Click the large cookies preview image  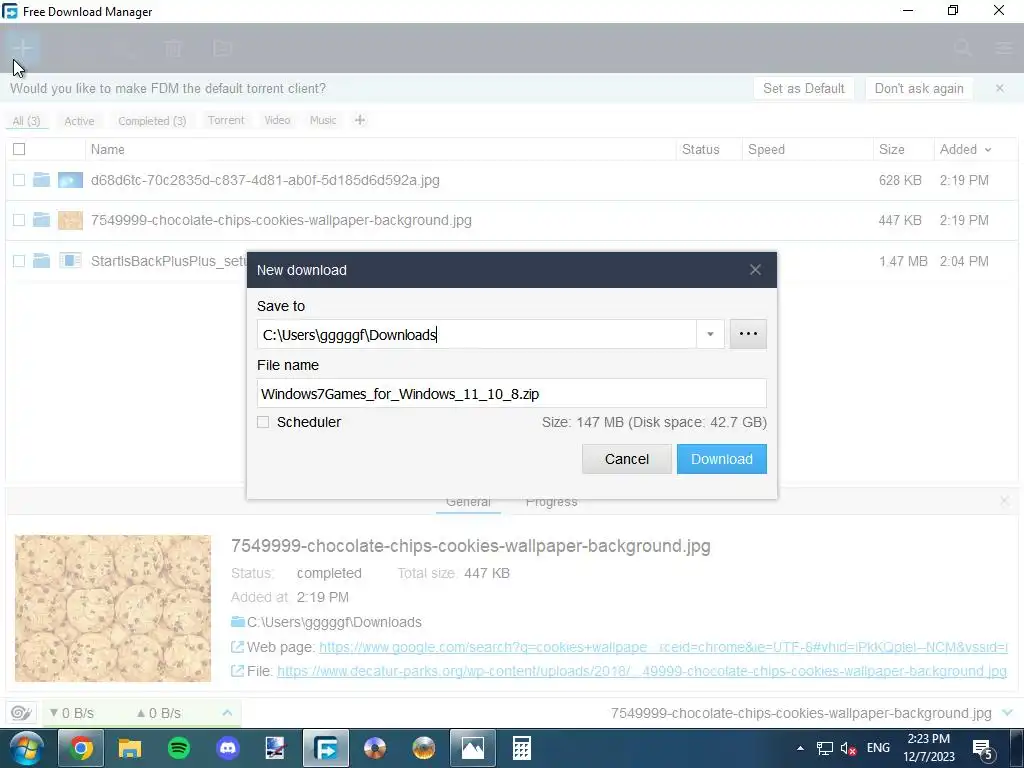tap(113, 608)
